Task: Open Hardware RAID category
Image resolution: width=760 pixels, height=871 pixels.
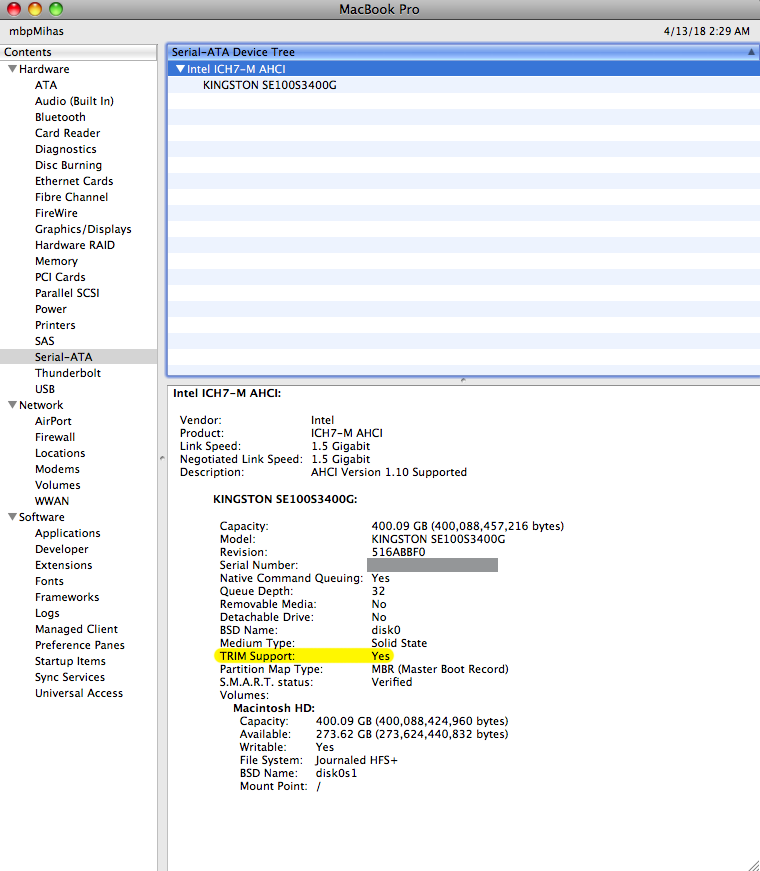Action: pyautogui.click(x=75, y=245)
